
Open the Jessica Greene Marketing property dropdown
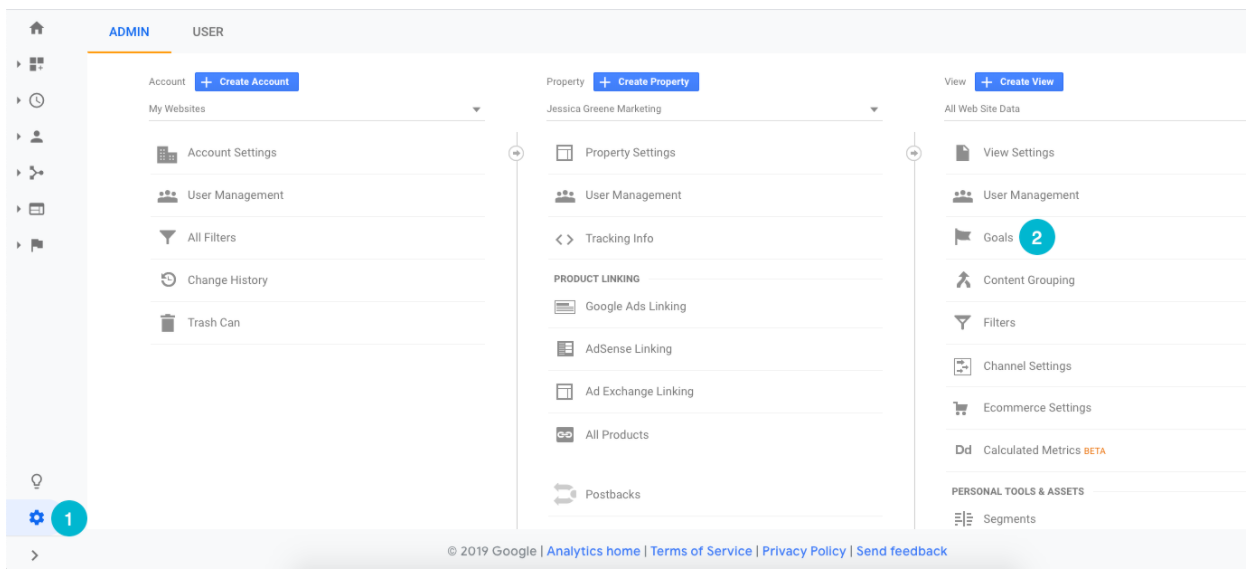pos(713,109)
